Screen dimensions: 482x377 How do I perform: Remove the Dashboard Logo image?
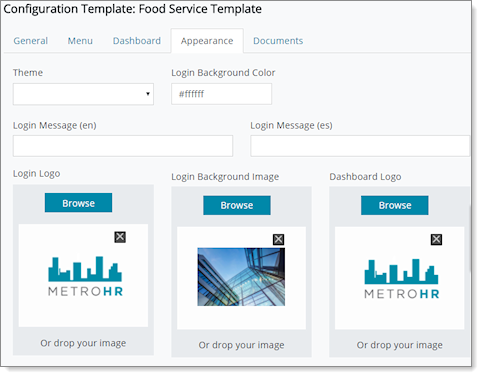point(436,239)
